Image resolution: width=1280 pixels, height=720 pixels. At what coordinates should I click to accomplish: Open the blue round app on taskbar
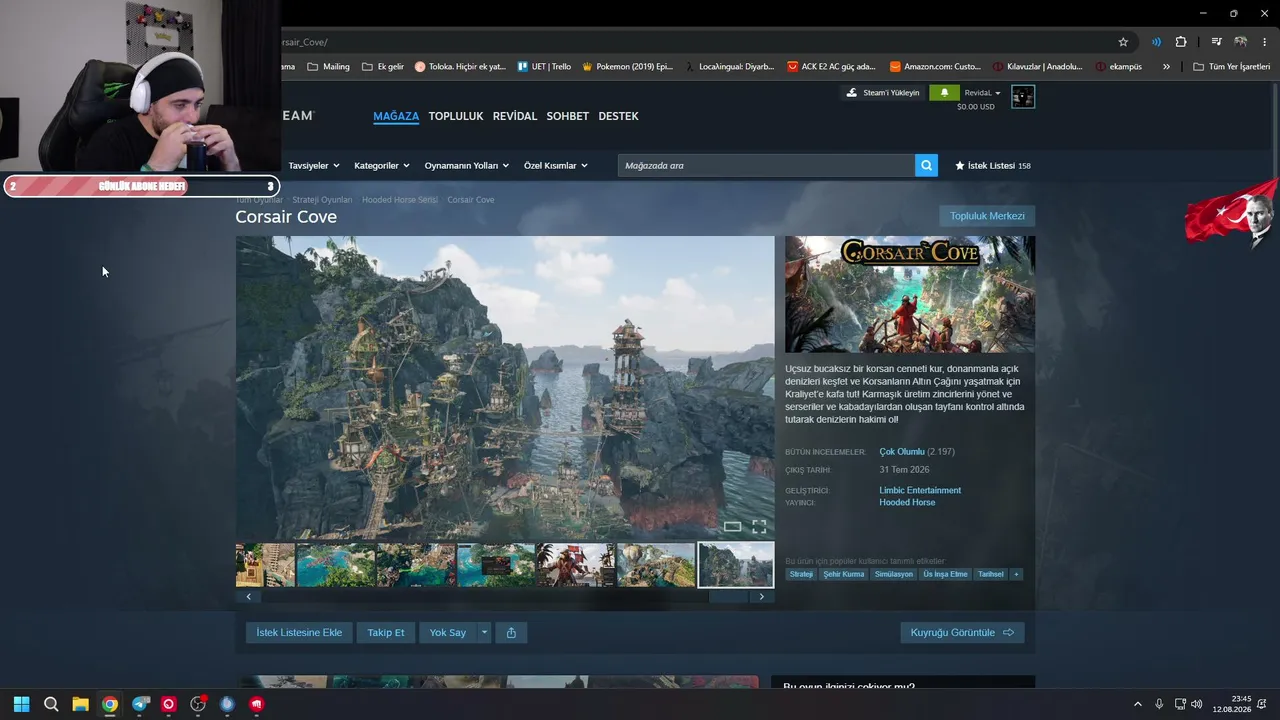[x=227, y=704]
